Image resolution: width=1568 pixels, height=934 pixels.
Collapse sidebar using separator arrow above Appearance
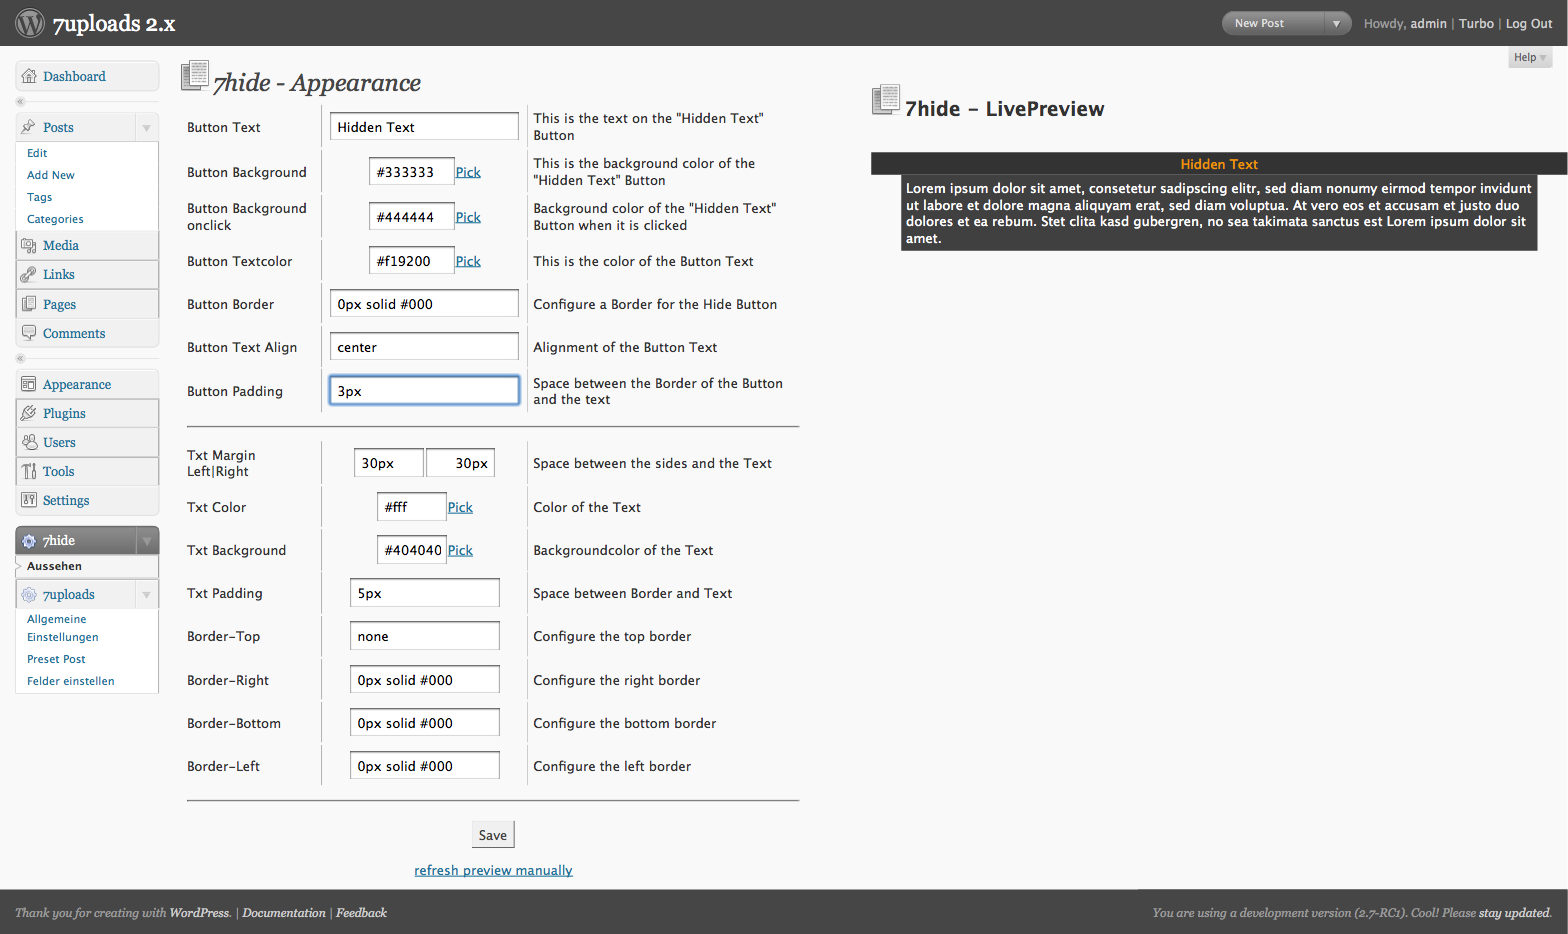[20, 358]
